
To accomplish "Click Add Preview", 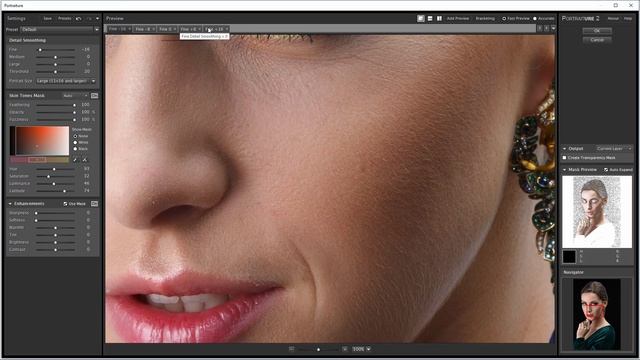I will pos(458,18).
